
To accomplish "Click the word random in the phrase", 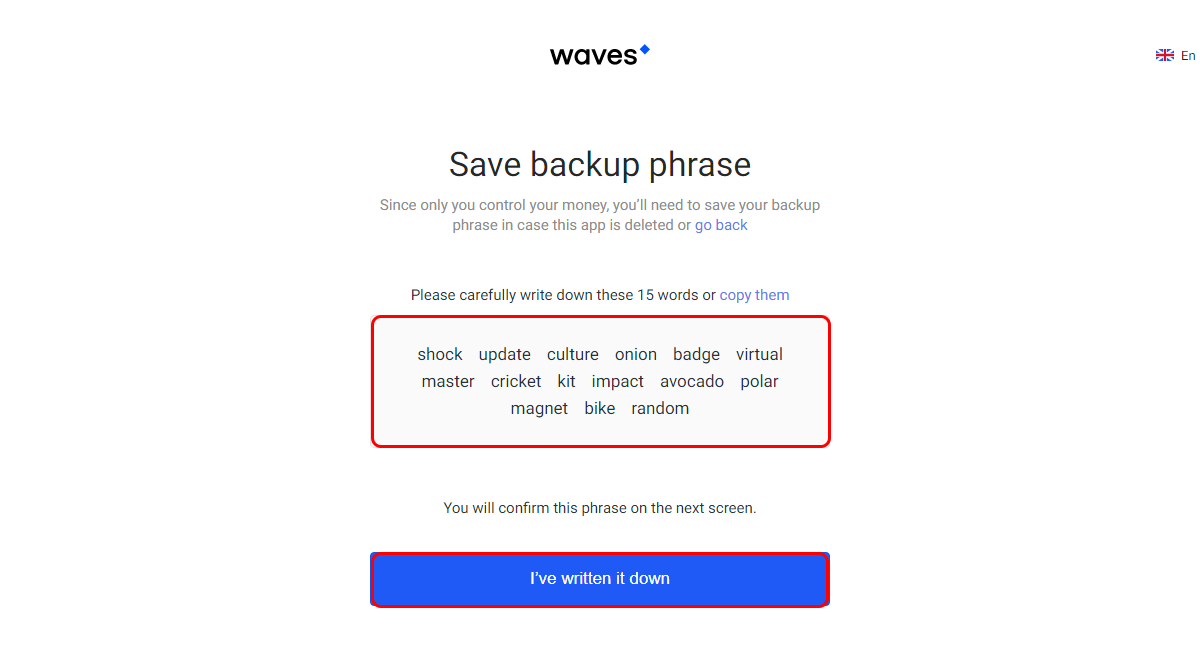I will [660, 408].
